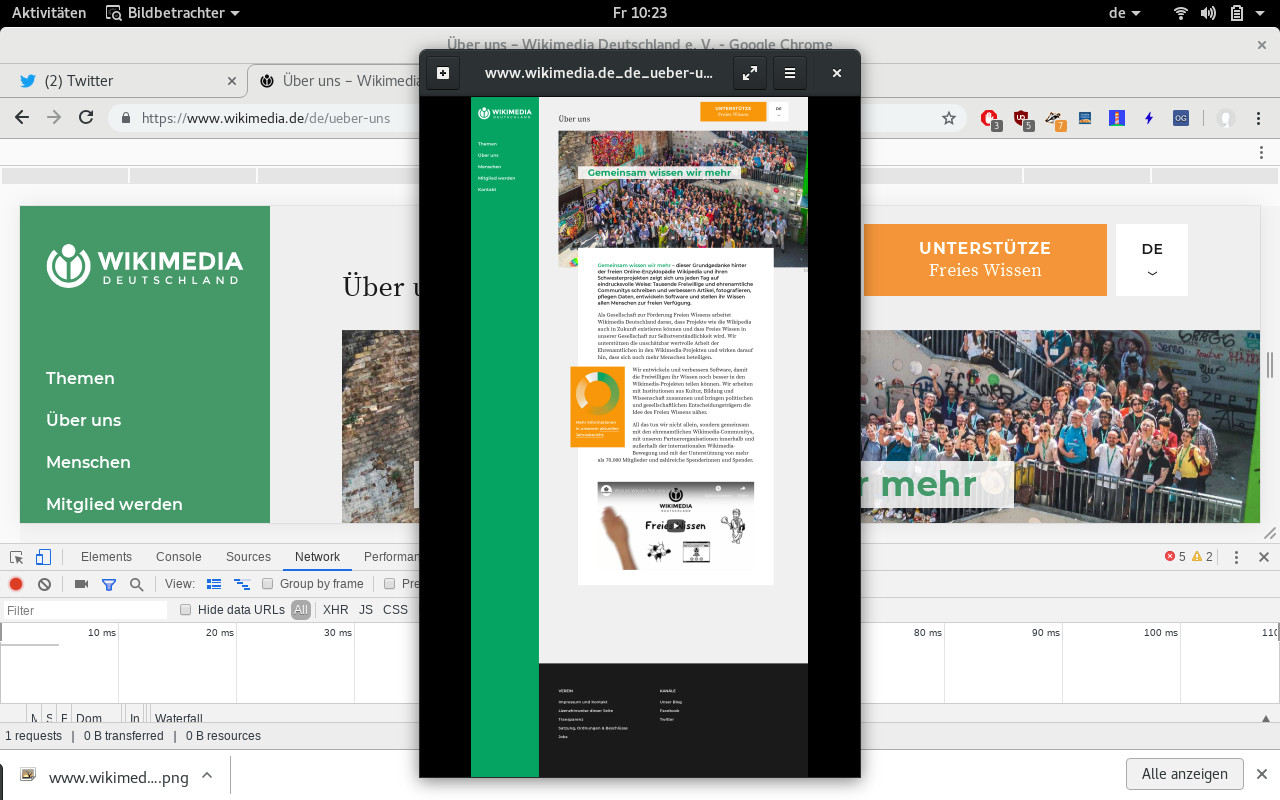Switch to the Console tab
Image resolution: width=1280 pixels, height=800 pixels.
(x=179, y=557)
